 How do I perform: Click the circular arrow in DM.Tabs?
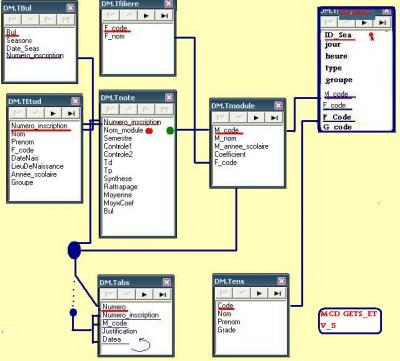pos(140,345)
